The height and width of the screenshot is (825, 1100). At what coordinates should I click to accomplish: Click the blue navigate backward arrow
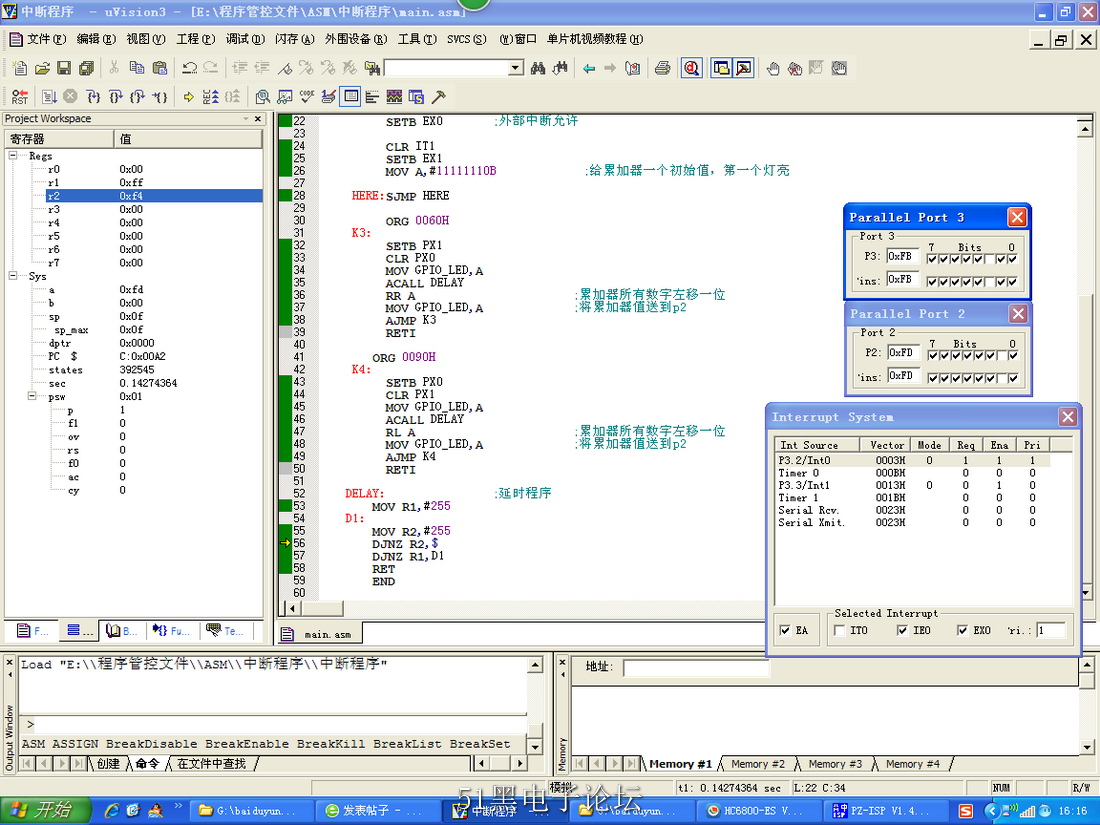coord(589,68)
